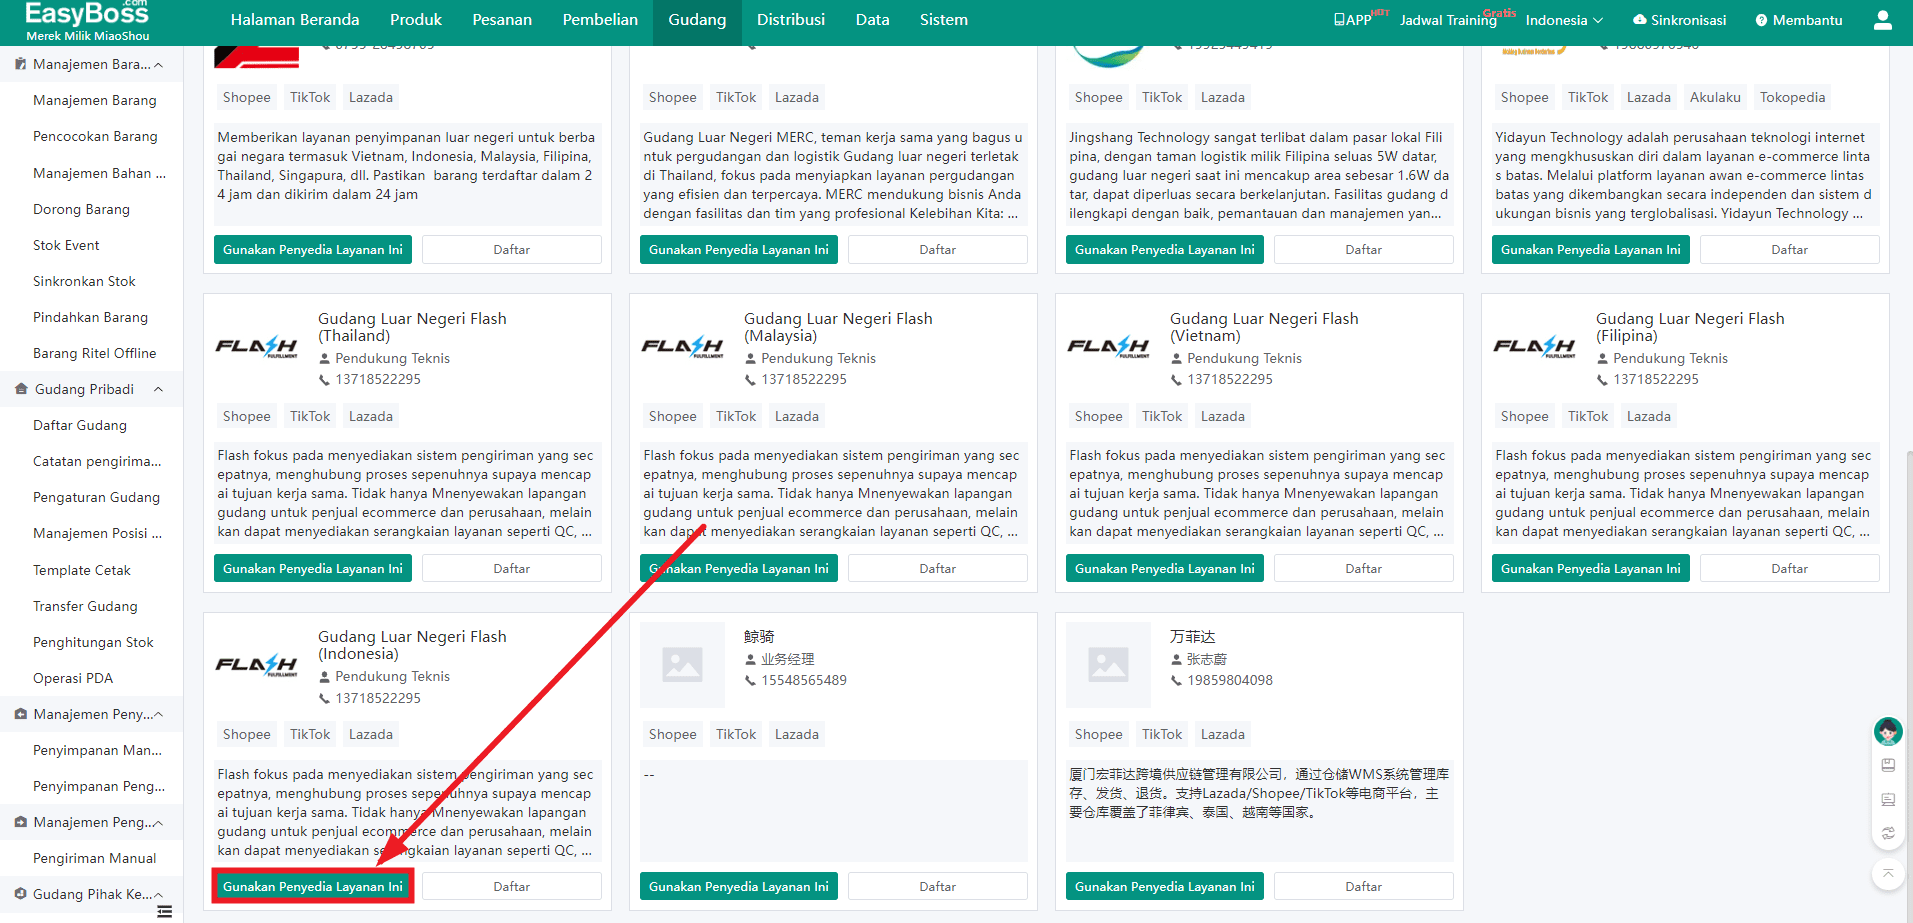Click the Manajemen Peng... section icon
The image size is (1913, 923).
pyautogui.click(x=21, y=822)
